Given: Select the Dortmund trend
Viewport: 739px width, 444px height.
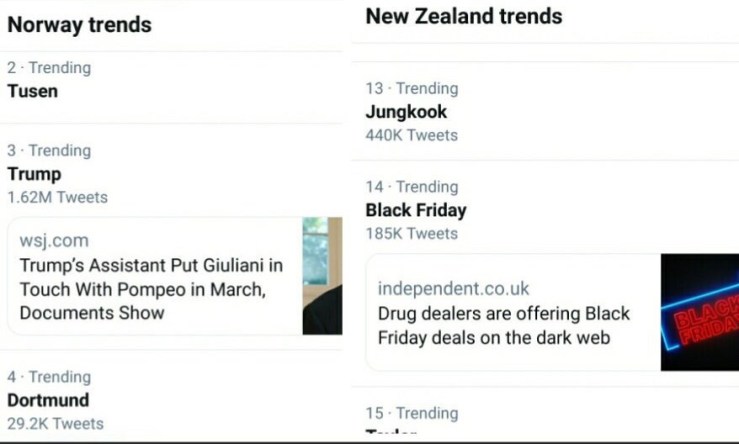Looking at the screenshot, I should pos(48,400).
